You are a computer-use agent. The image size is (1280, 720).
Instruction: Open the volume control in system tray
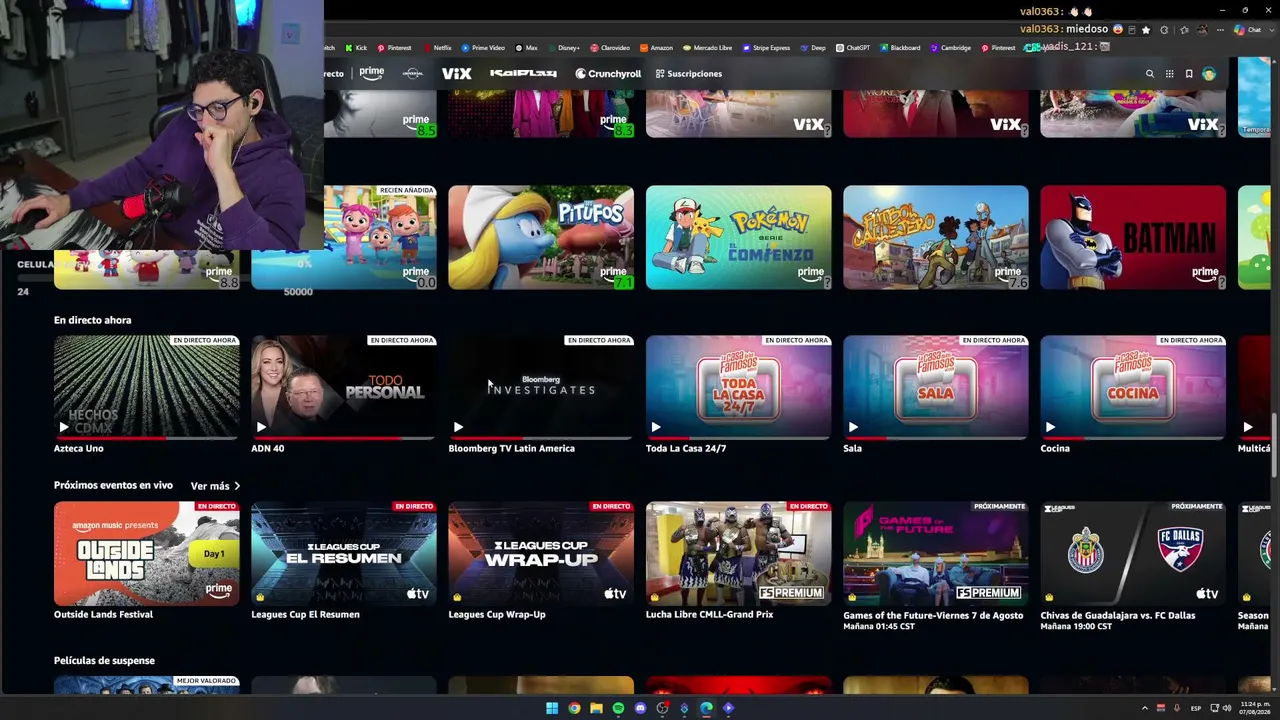point(1227,708)
